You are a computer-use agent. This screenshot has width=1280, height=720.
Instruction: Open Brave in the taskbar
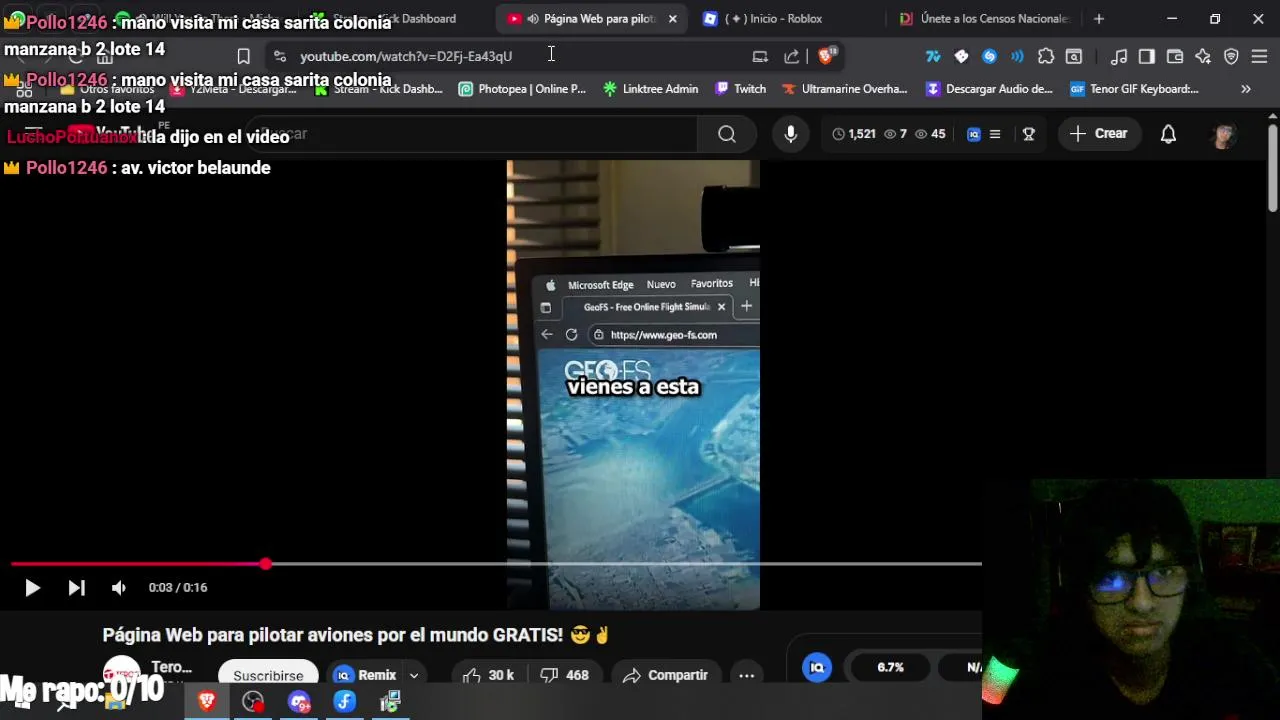(x=207, y=702)
